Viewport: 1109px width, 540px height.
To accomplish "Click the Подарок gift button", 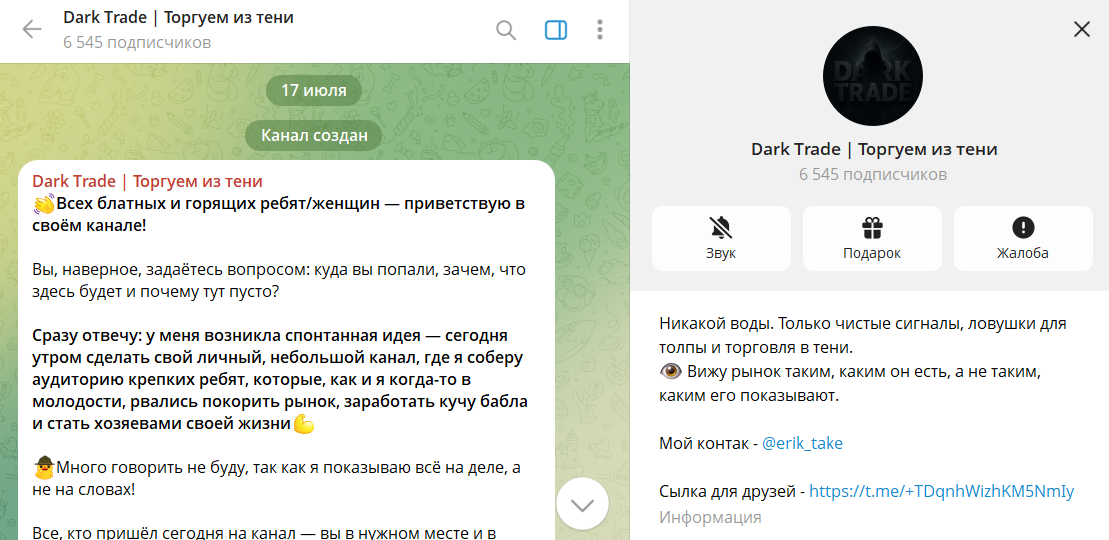I will [872, 238].
